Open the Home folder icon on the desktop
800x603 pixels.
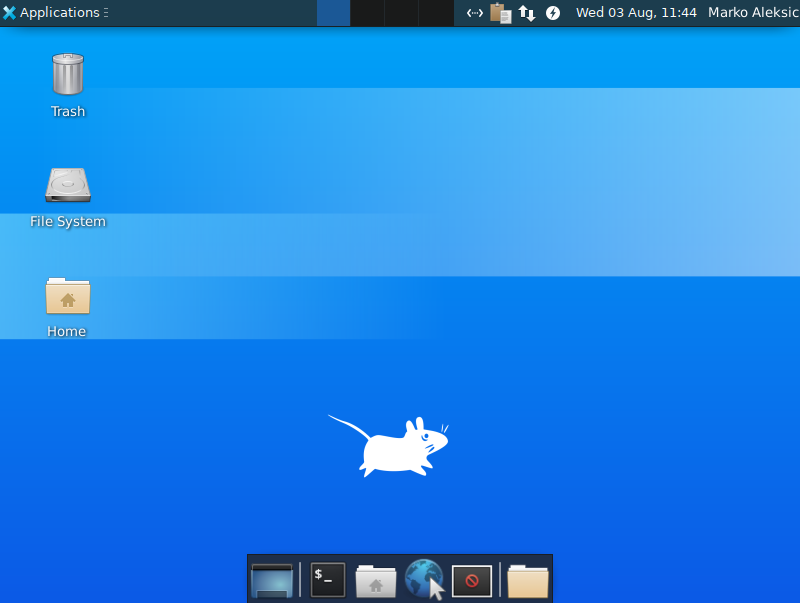(x=67, y=295)
